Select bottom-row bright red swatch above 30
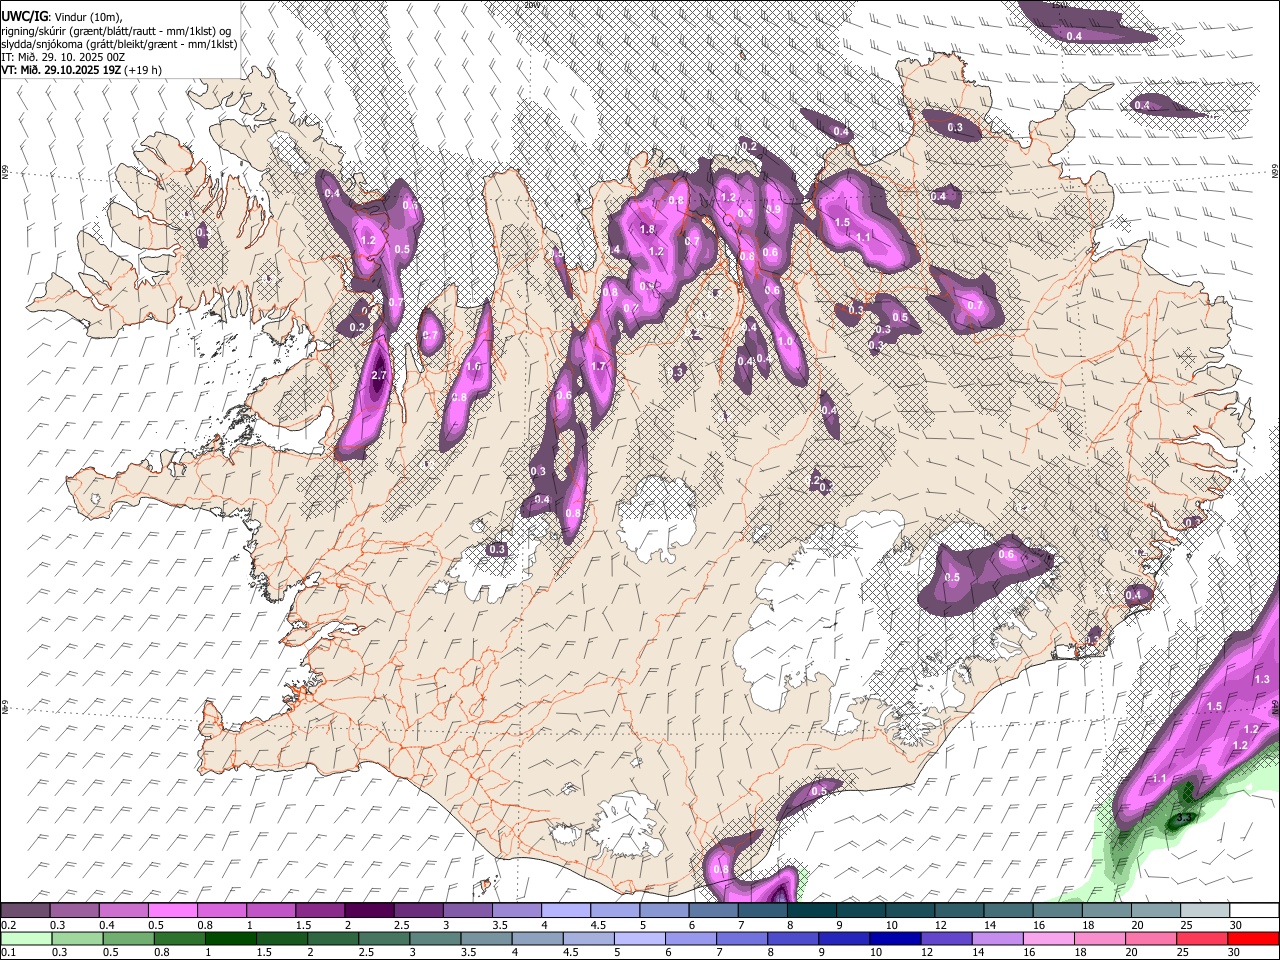1280x960 pixels. pos(1253,938)
